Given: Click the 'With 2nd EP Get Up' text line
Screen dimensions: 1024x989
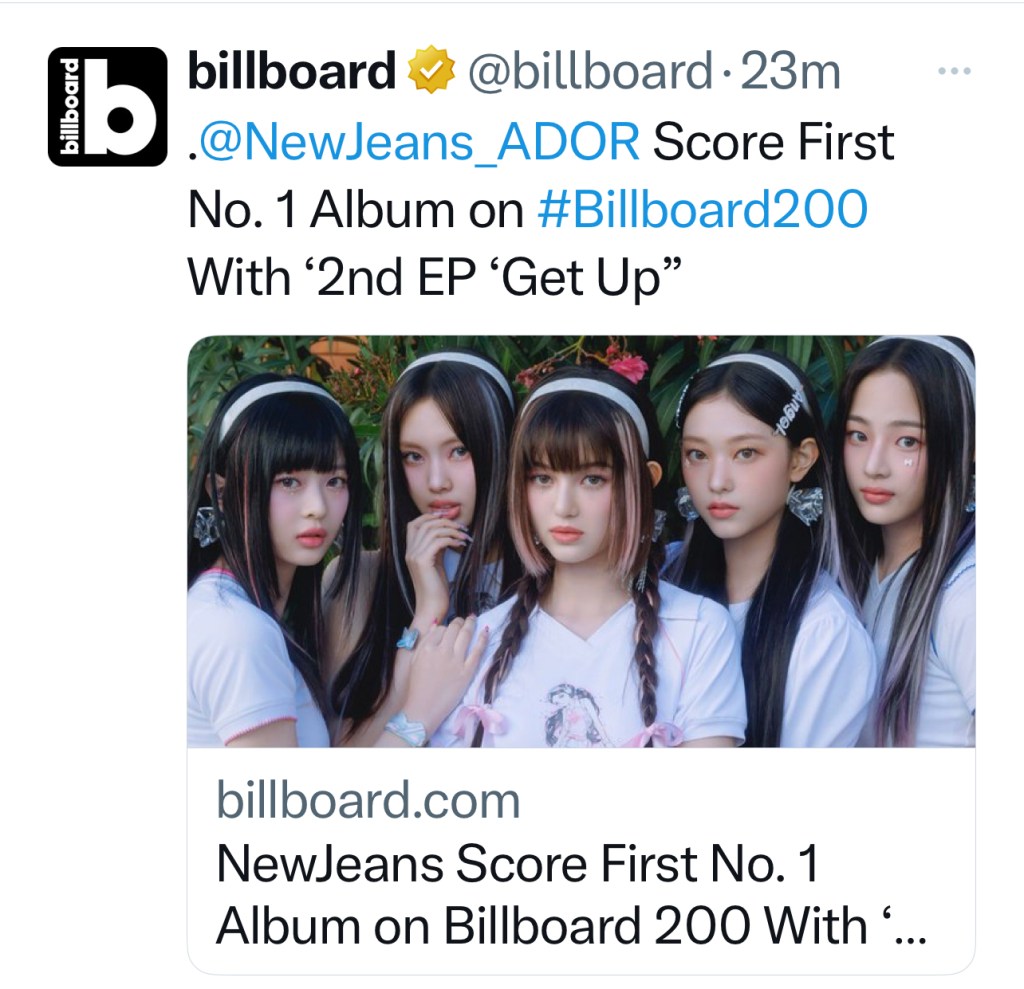Looking at the screenshot, I should [x=435, y=278].
